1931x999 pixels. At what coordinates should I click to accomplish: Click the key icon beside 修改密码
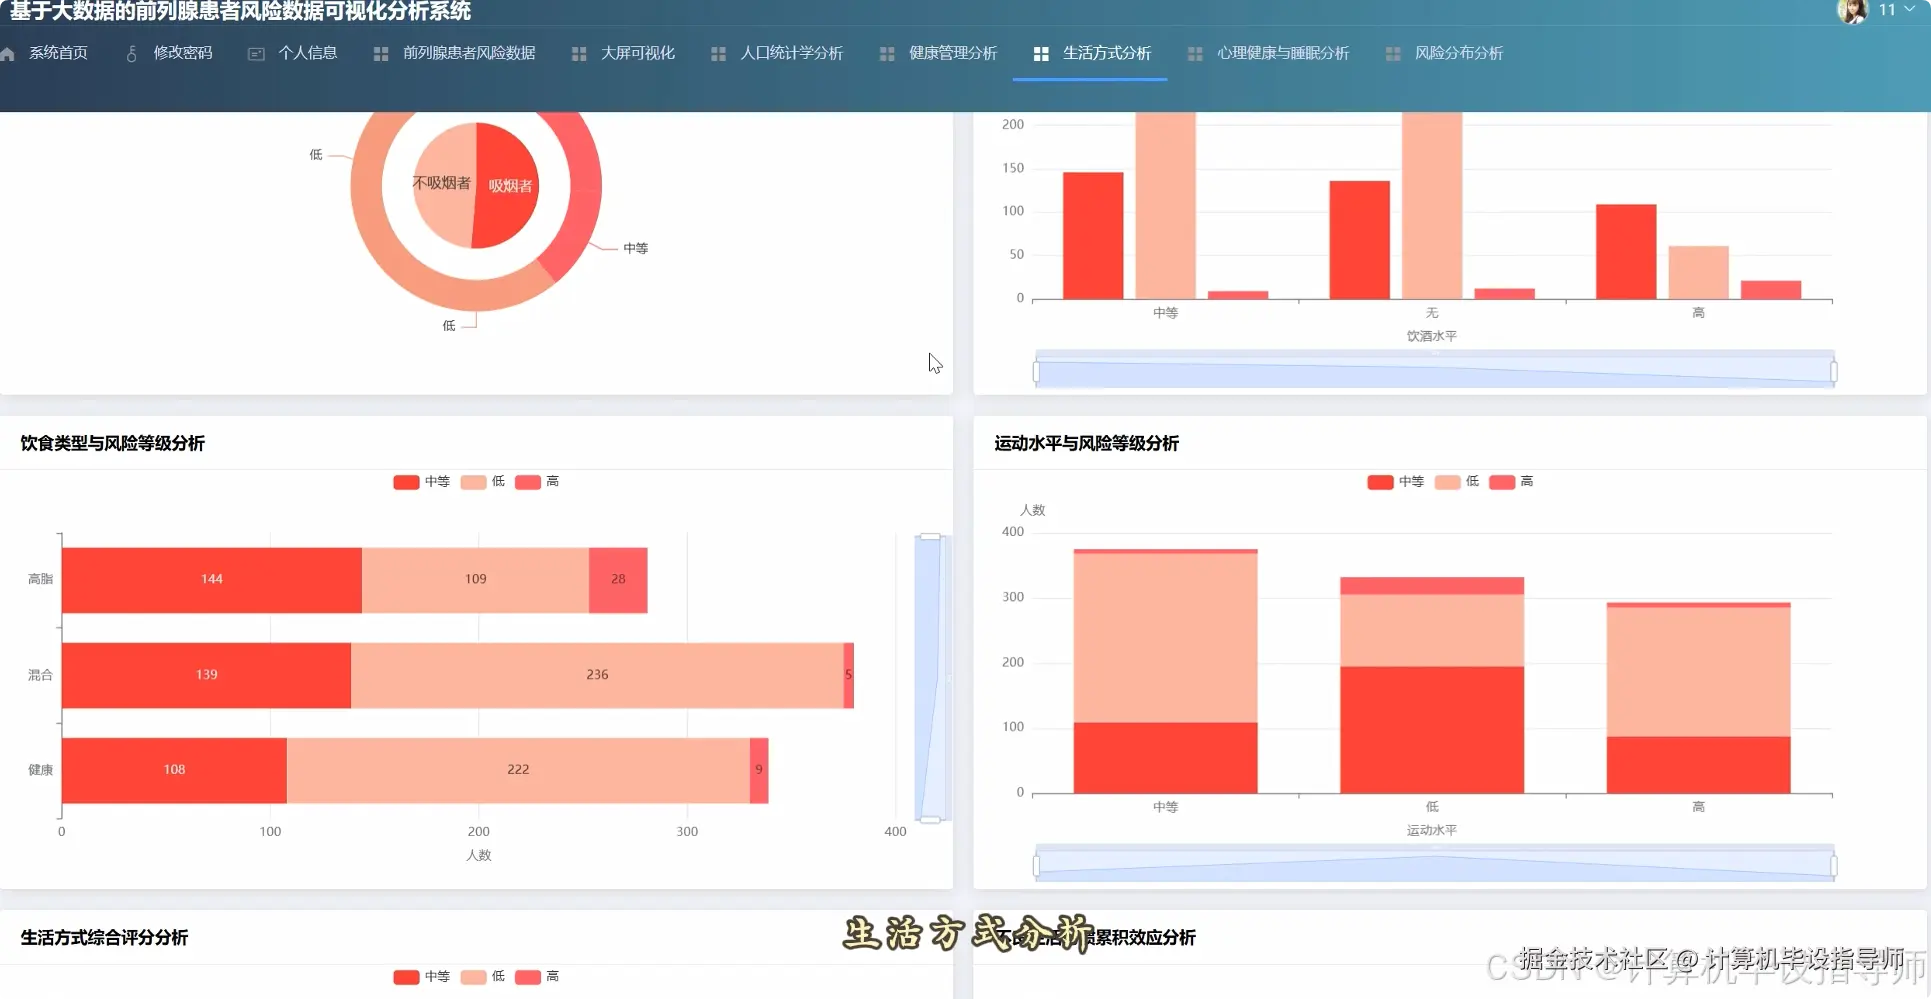131,54
